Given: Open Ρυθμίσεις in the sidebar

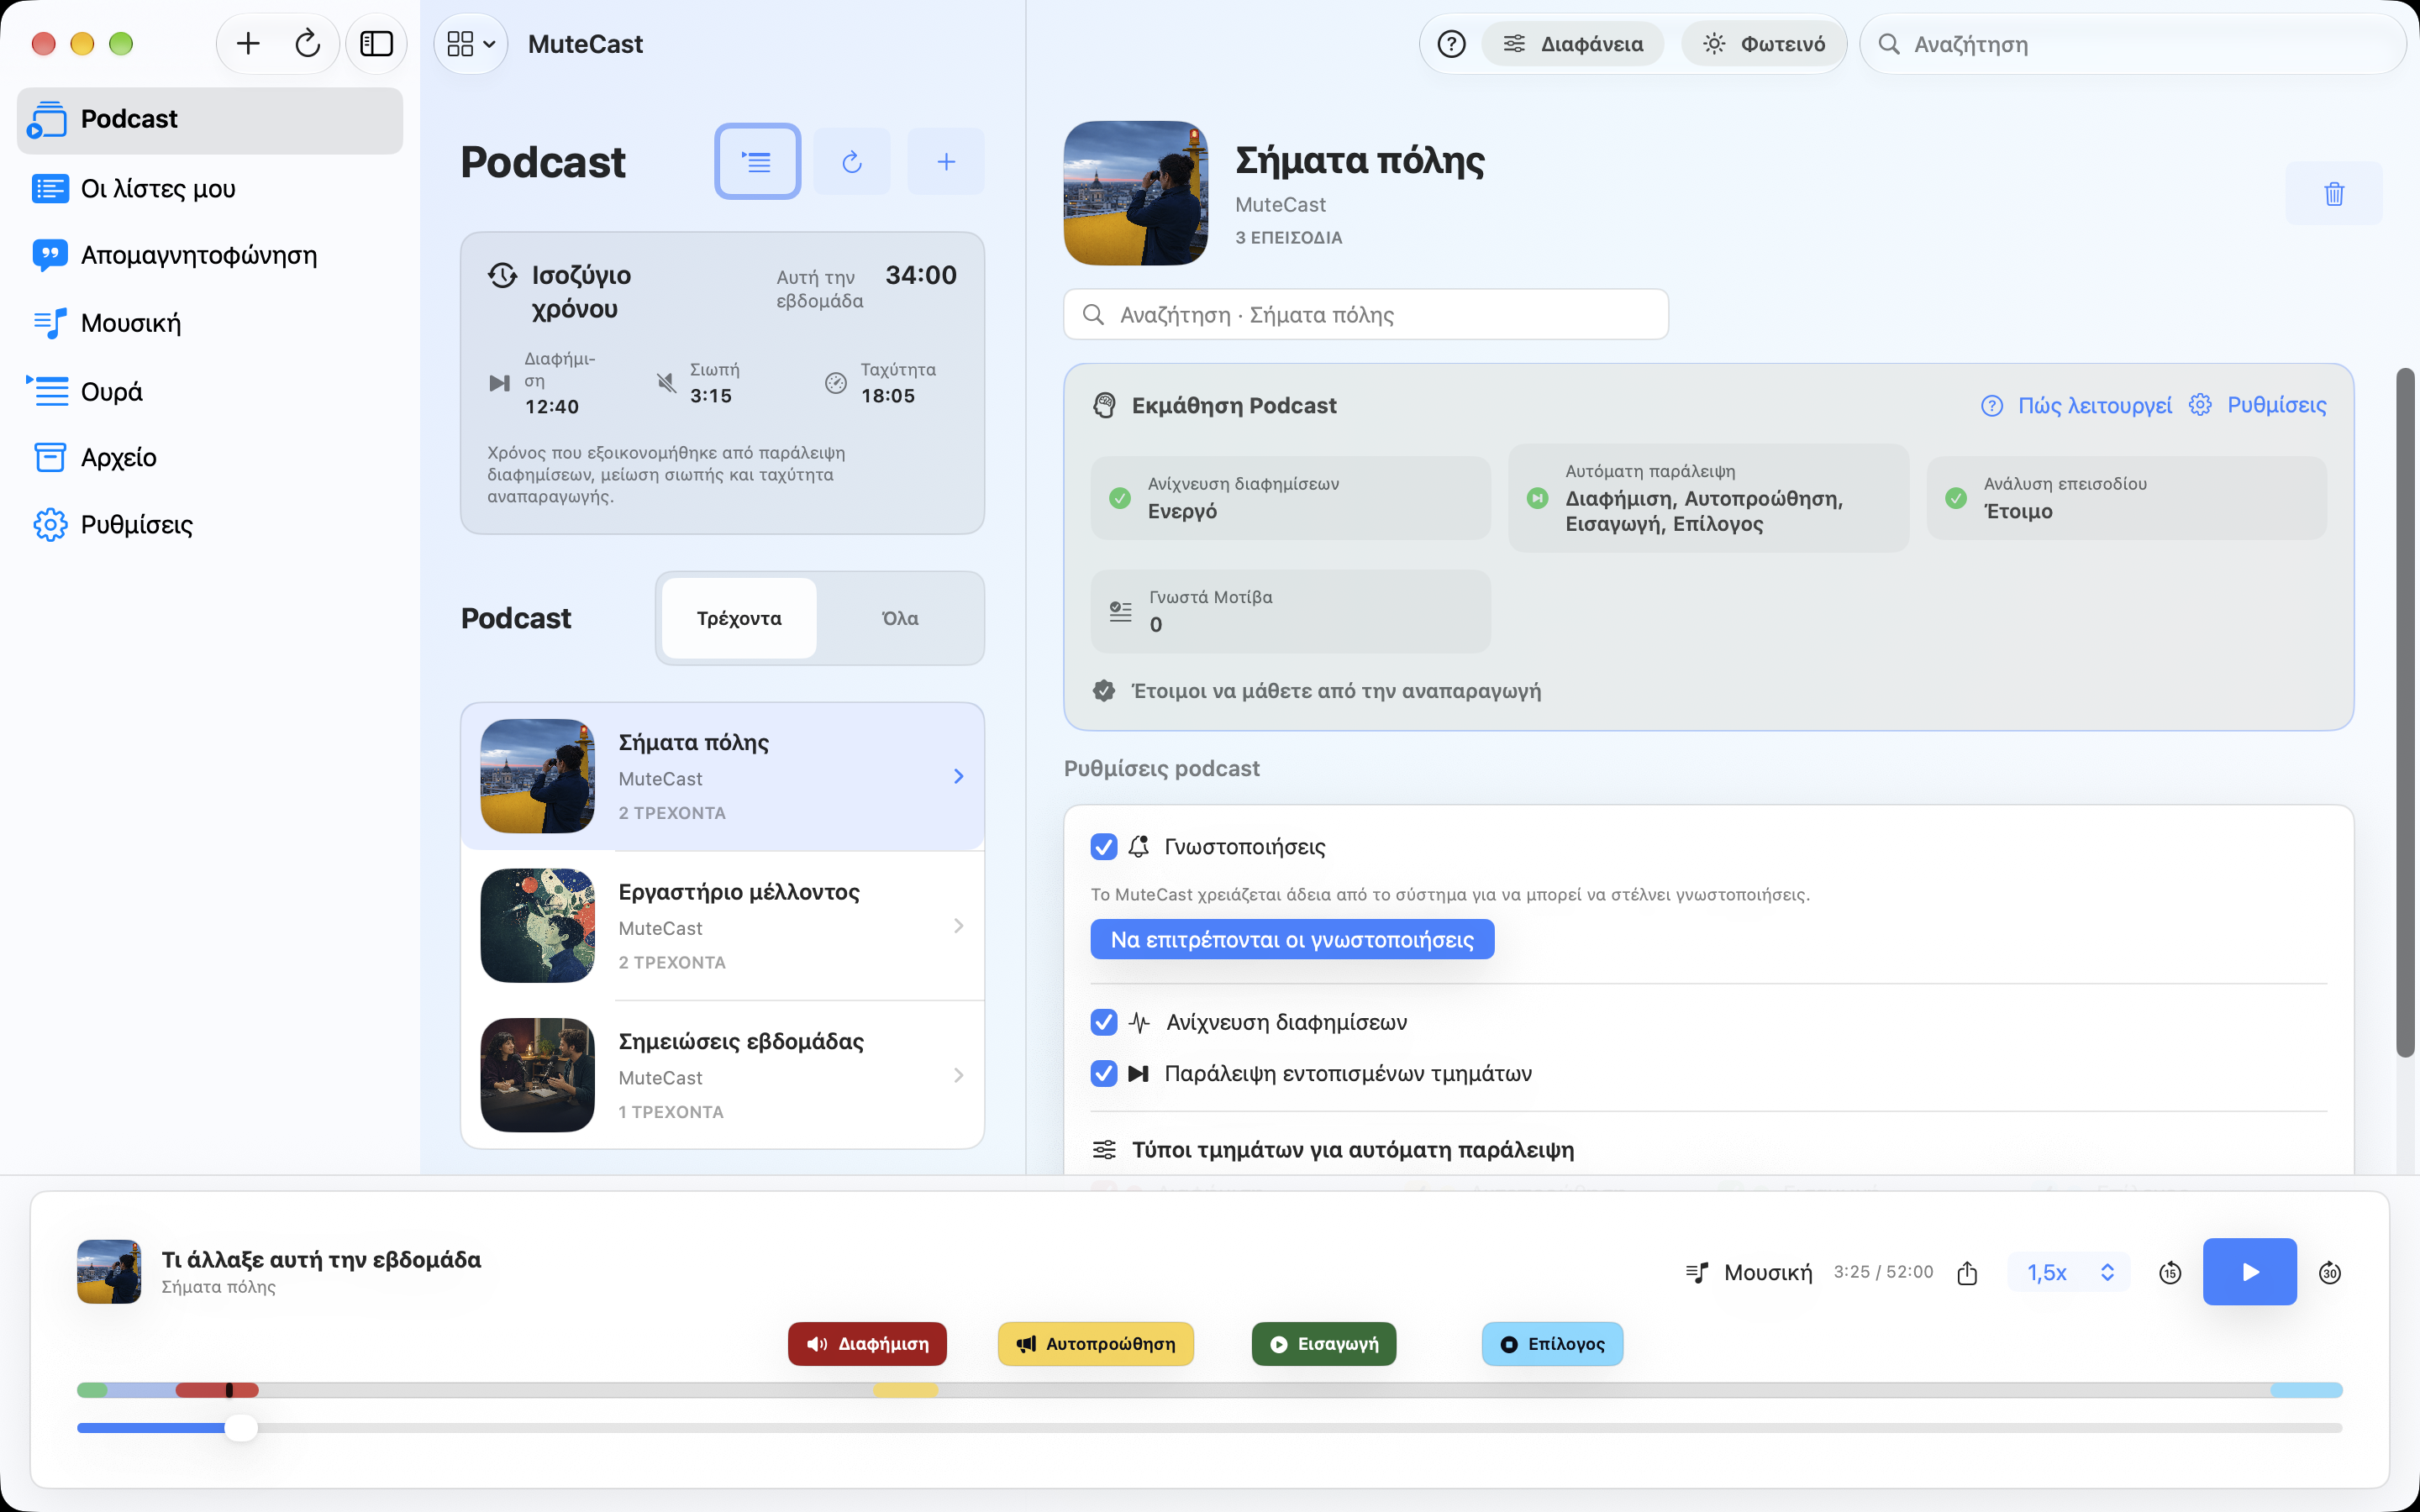Looking at the screenshot, I should (x=210, y=524).
